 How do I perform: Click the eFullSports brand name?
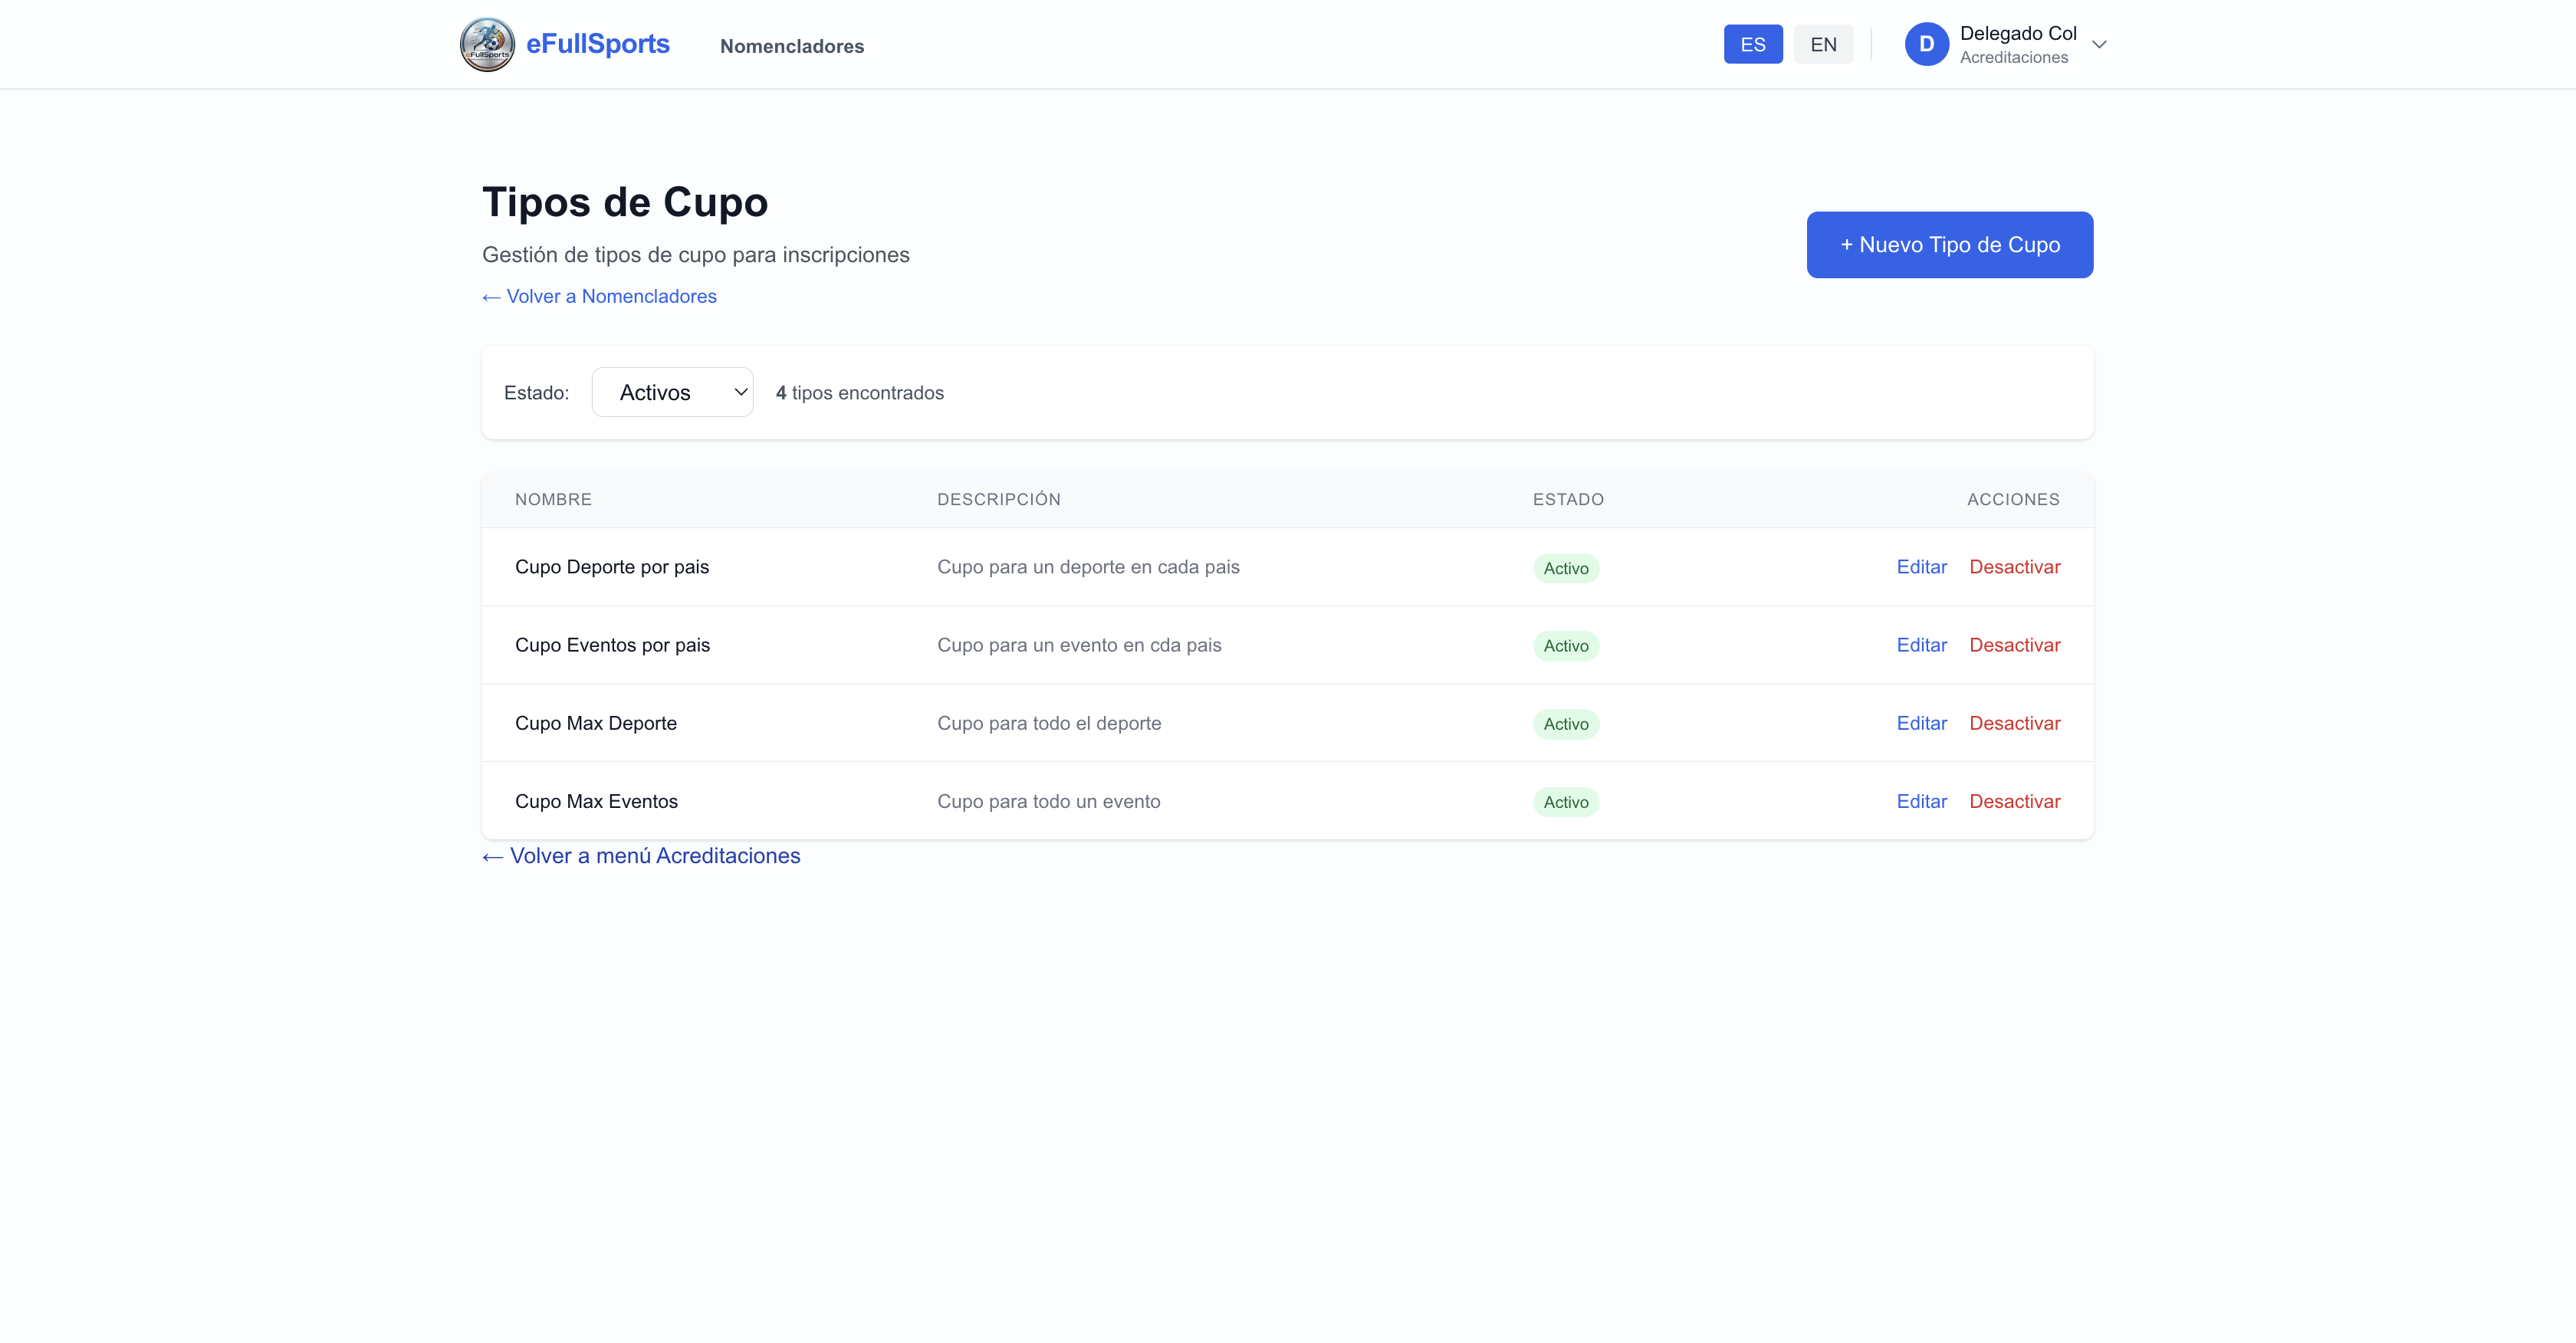(x=597, y=44)
